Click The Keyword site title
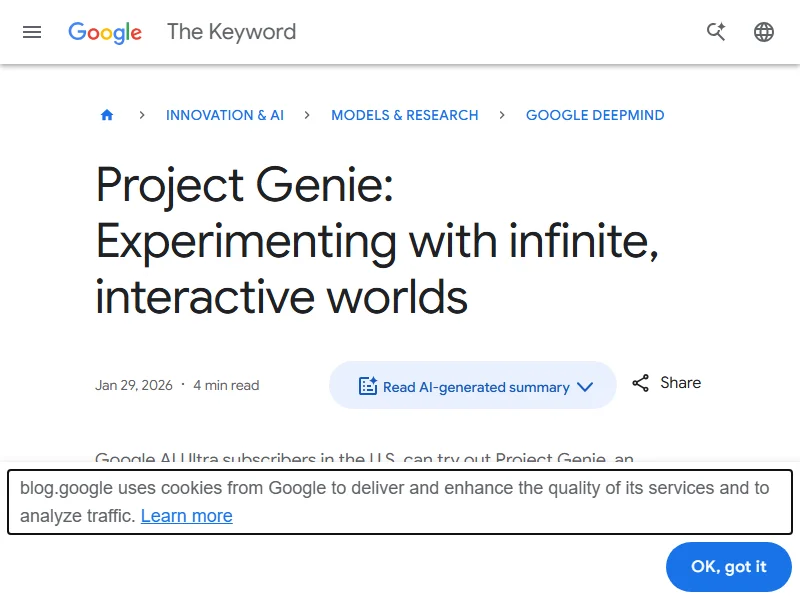This screenshot has width=800, height=600. coord(231,32)
